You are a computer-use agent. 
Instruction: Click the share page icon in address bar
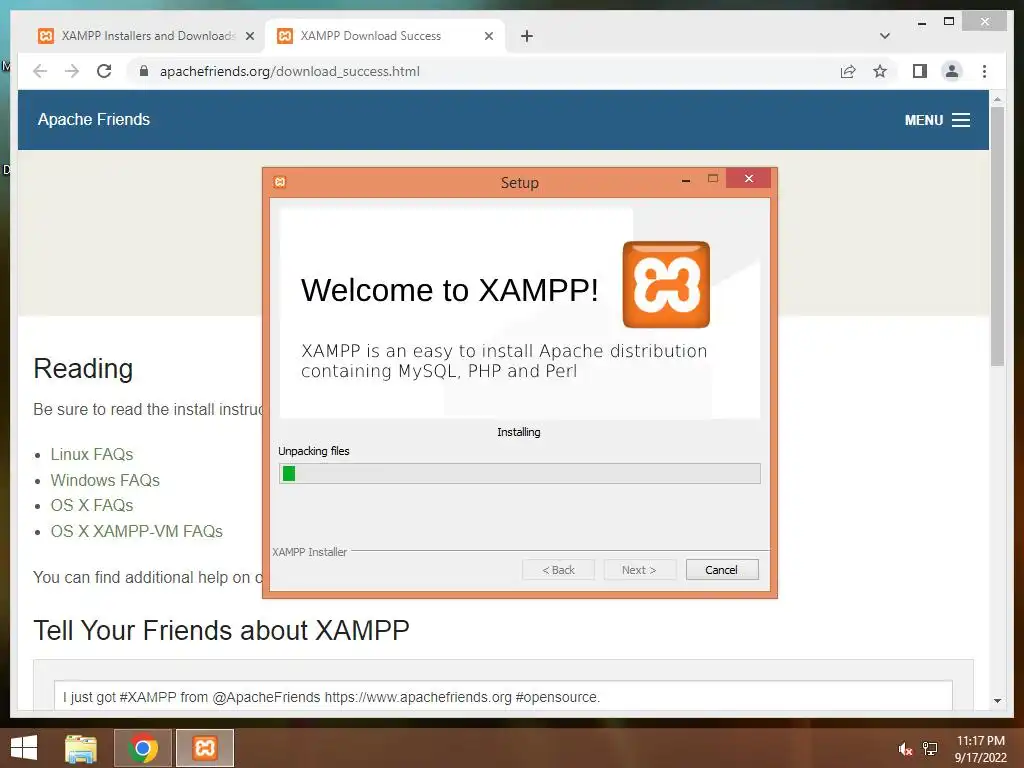(848, 71)
